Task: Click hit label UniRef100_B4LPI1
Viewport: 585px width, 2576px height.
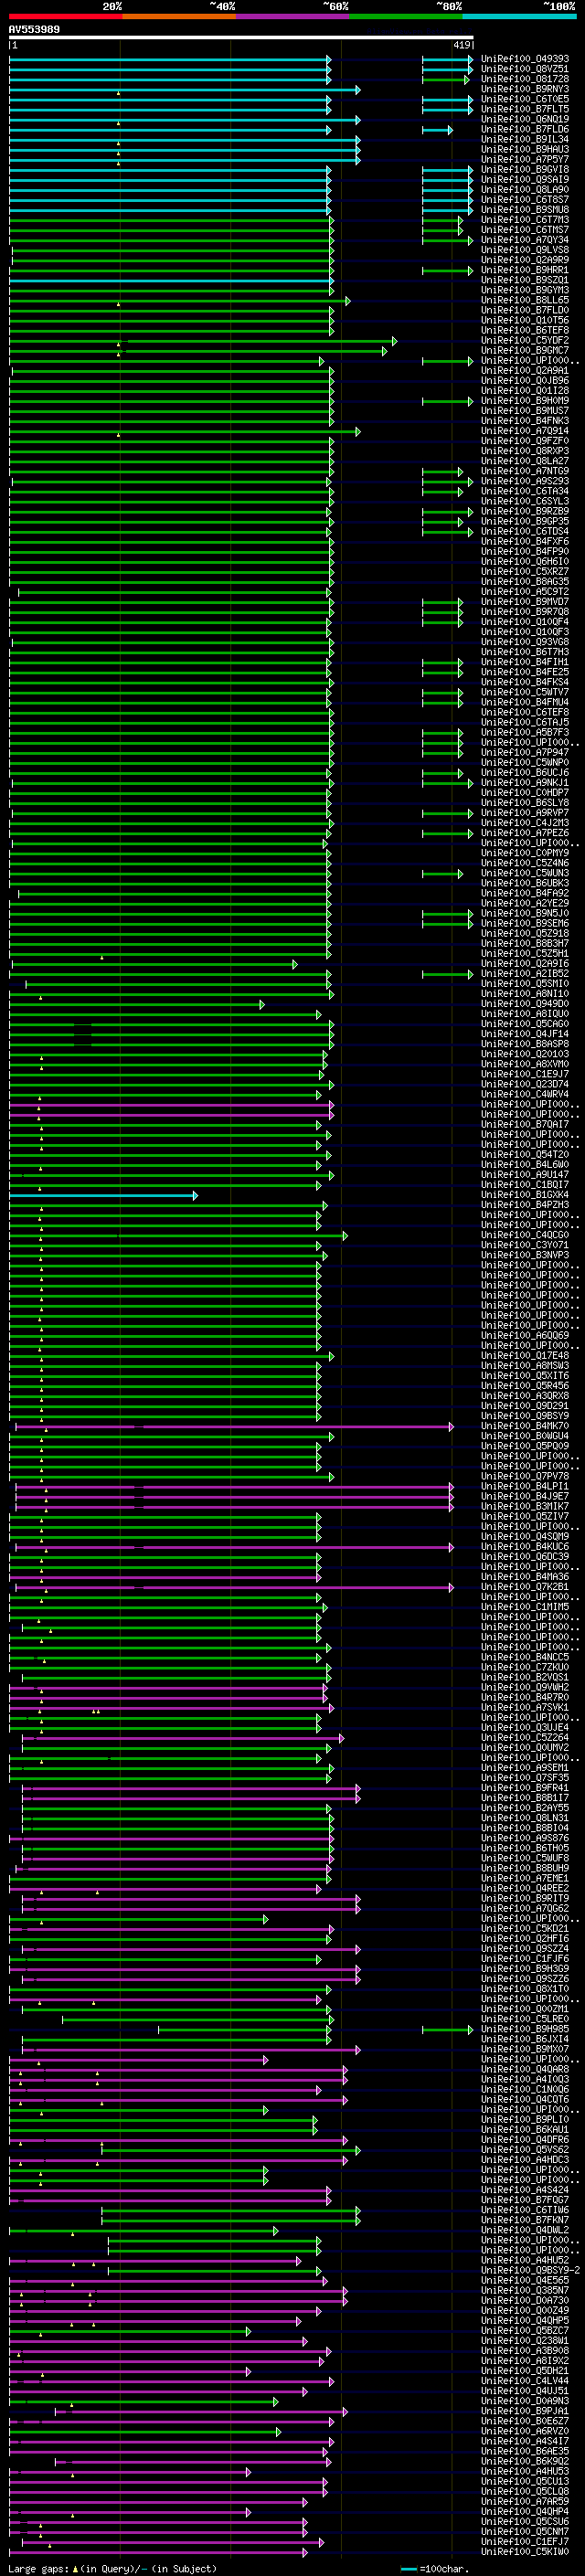Action: pos(525,1486)
